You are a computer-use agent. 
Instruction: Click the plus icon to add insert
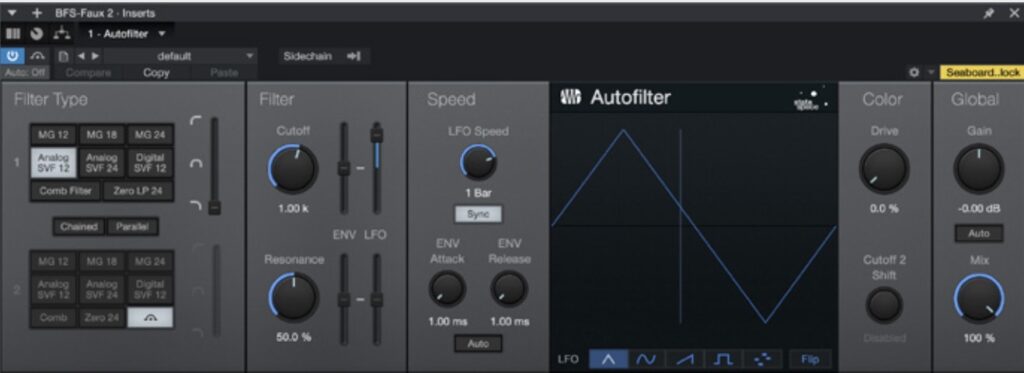(x=37, y=12)
